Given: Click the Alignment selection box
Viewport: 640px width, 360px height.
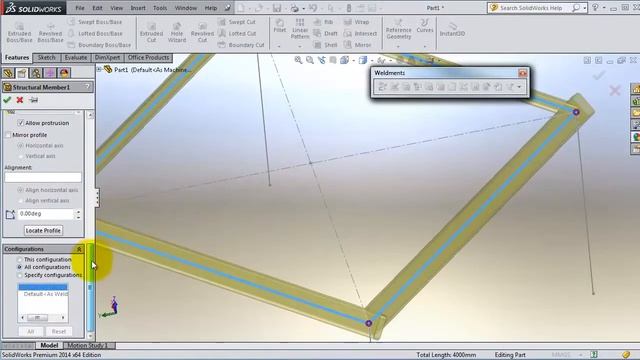Looking at the screenshot, I should pyautogui.click(x=43, y=177).
